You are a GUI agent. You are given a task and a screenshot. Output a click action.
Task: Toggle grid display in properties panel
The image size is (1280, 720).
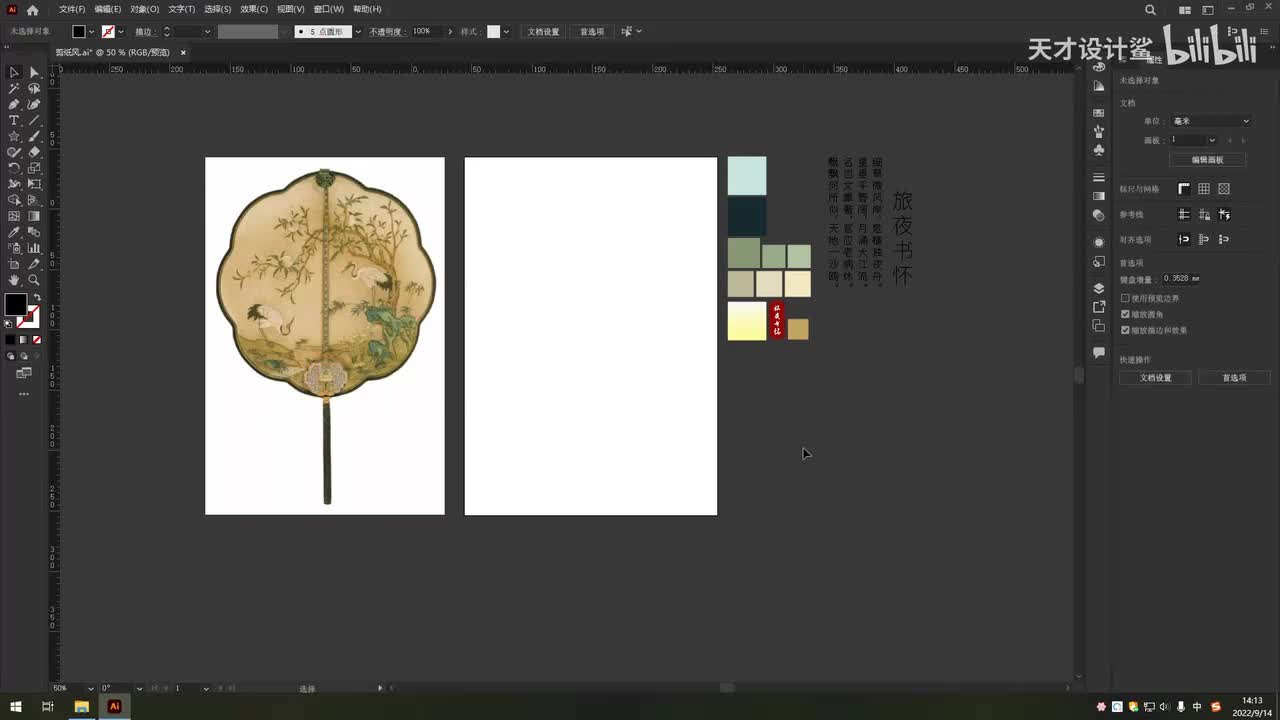click(x=1204, y=189)
